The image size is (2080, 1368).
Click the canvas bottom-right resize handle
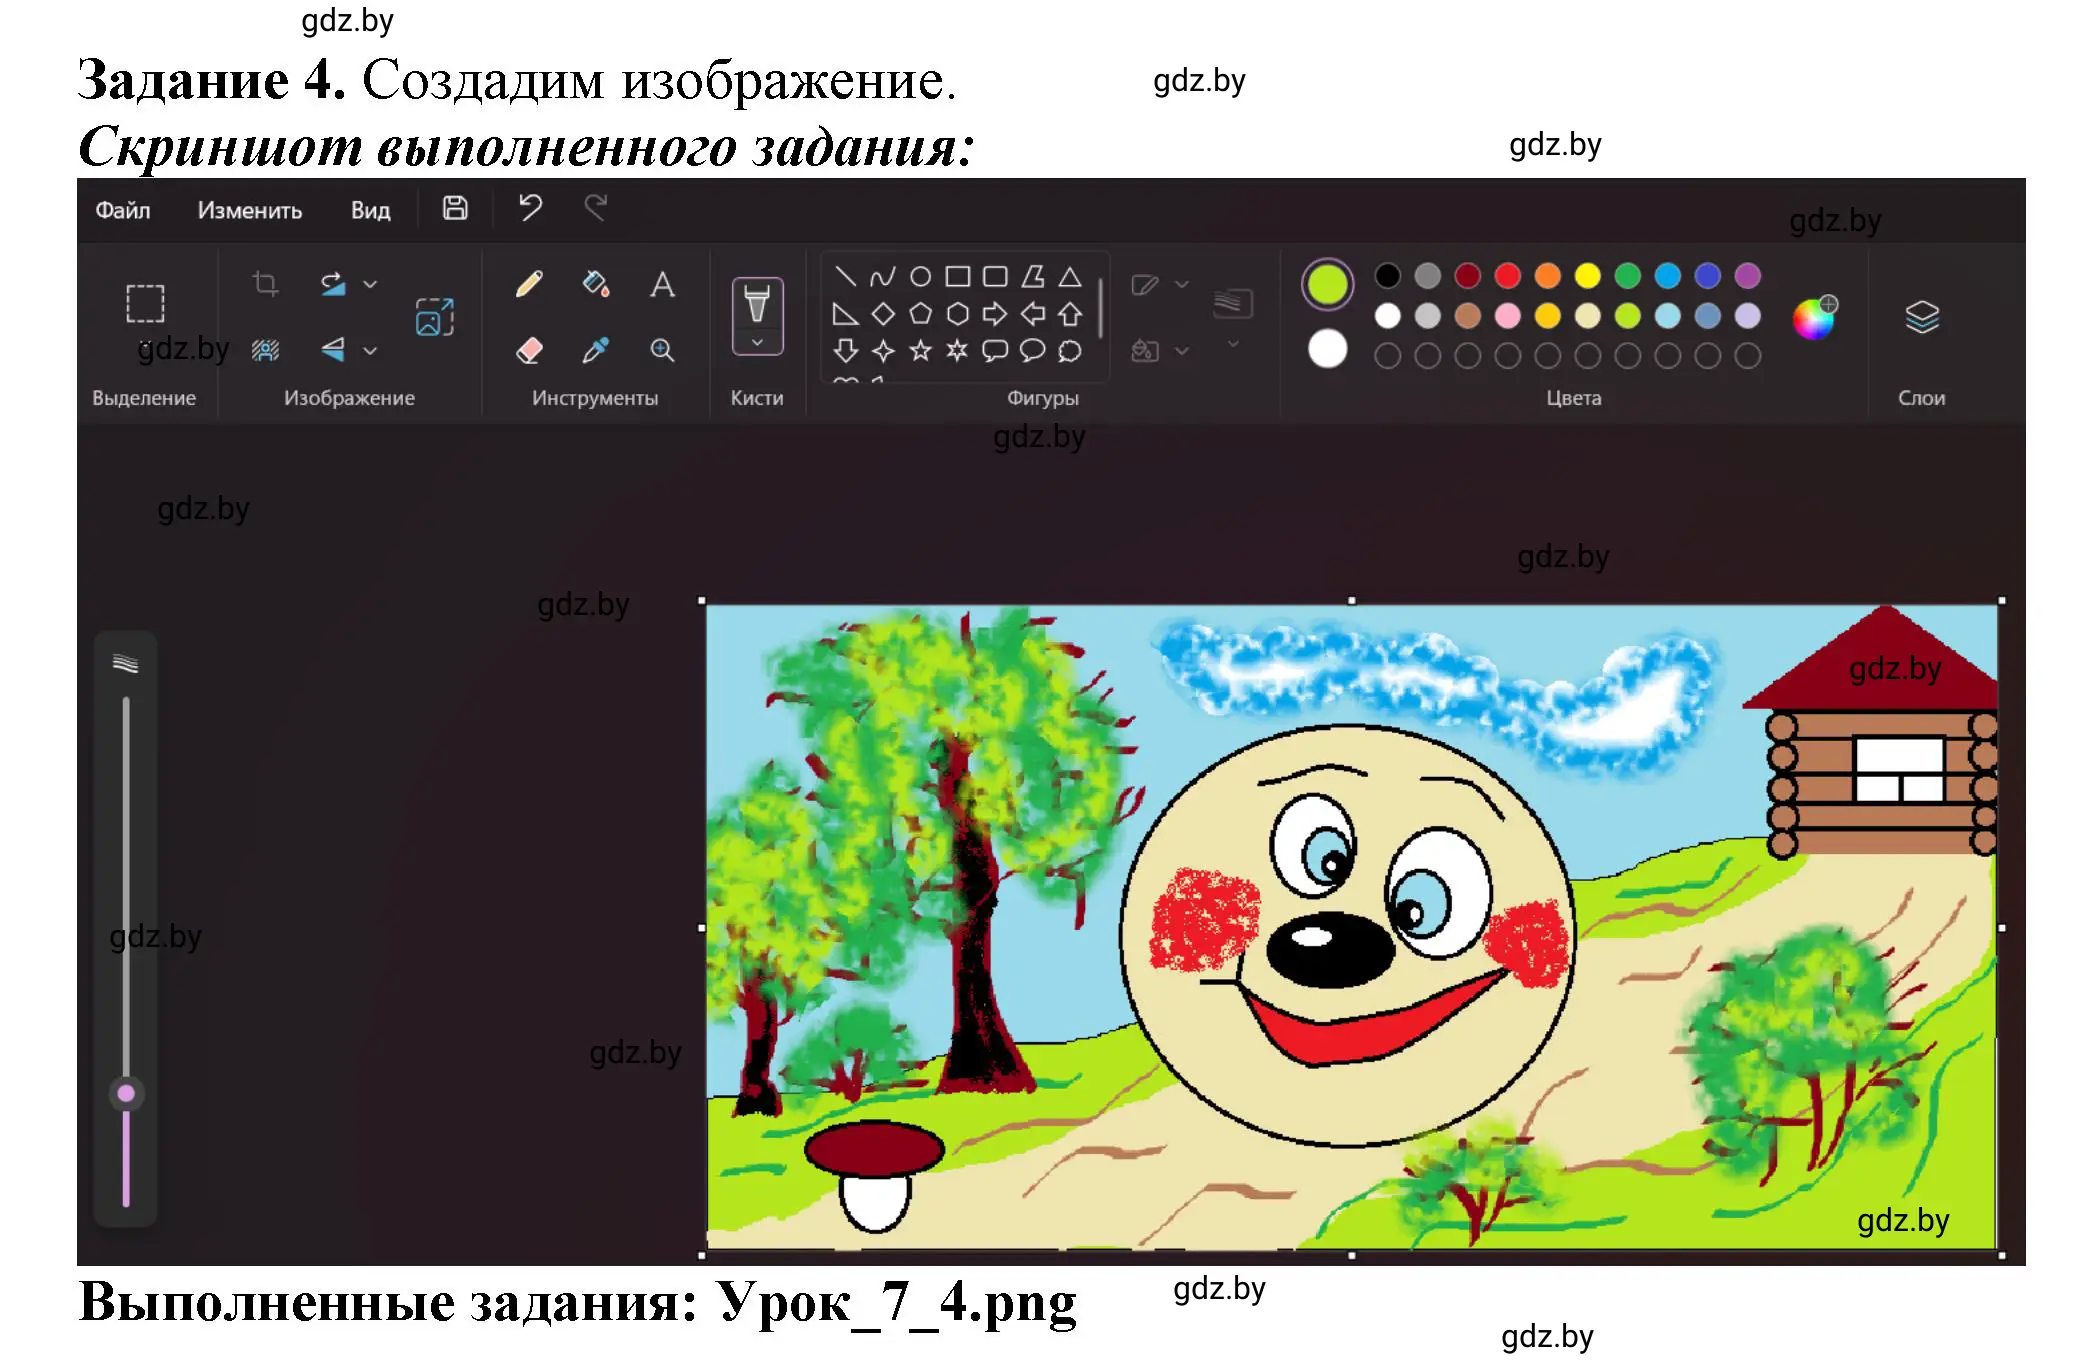2002,1255
